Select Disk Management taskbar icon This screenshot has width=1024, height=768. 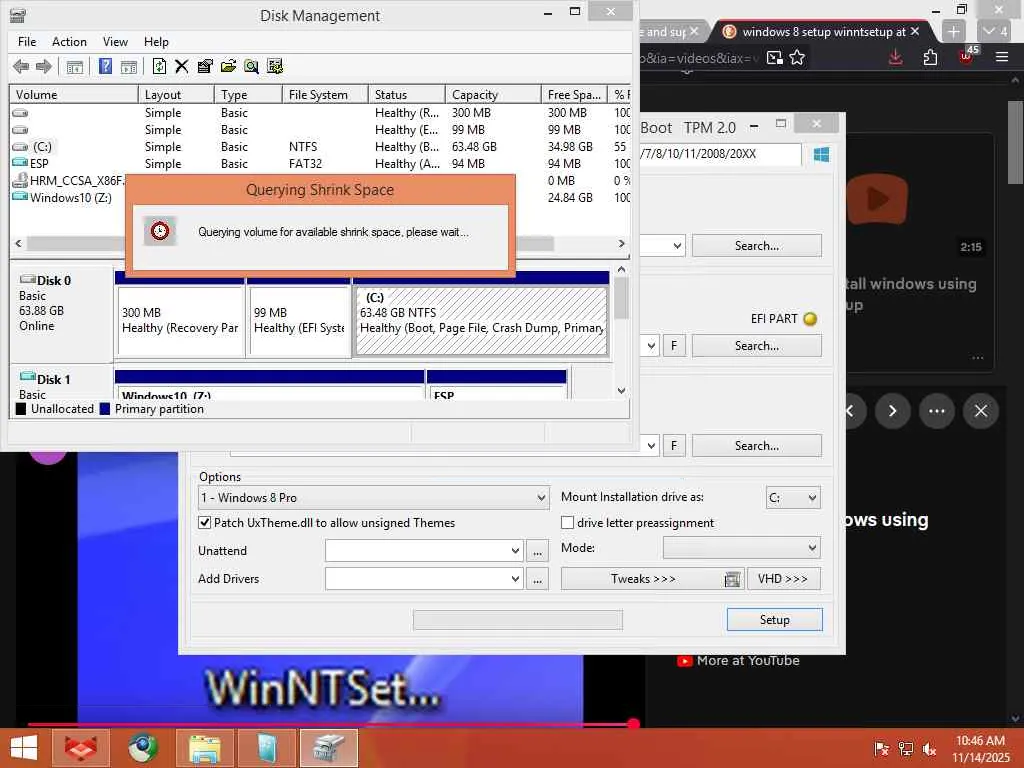(328, 748)
